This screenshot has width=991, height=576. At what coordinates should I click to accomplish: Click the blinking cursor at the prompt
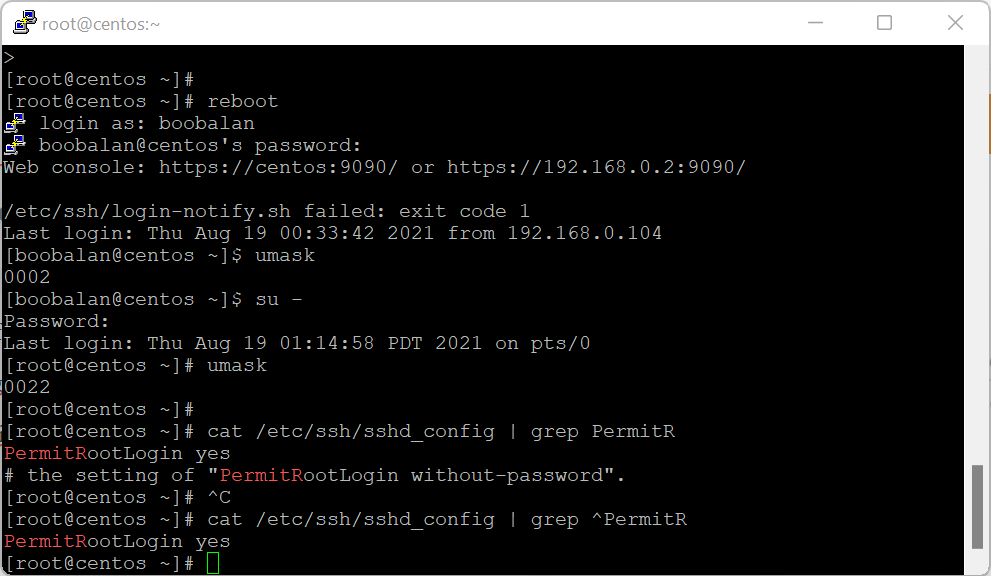[214, 562]
